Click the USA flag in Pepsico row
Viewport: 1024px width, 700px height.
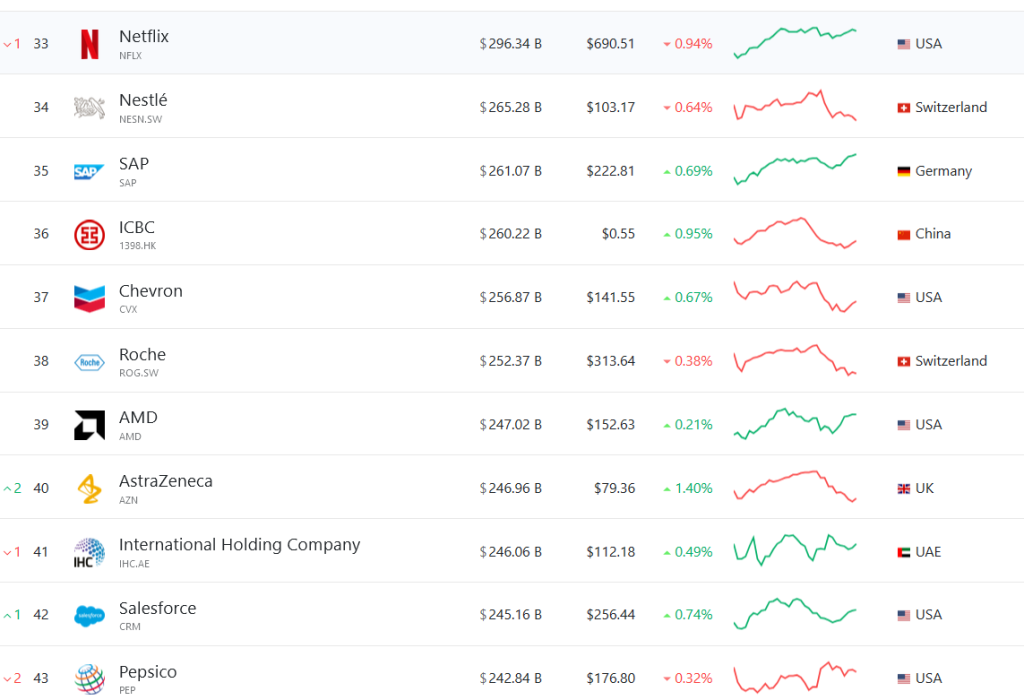coord(904,678)
